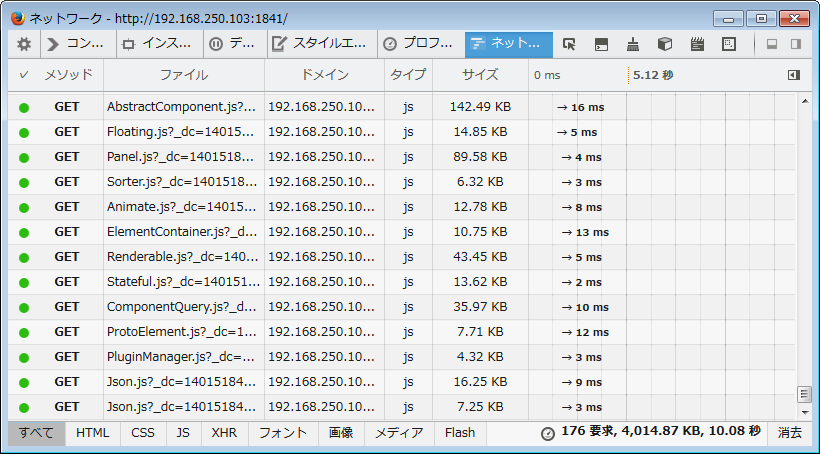Clear requests with the 消去 button
820x454 pixels.
pyautogui.click(x=789, y=433)
